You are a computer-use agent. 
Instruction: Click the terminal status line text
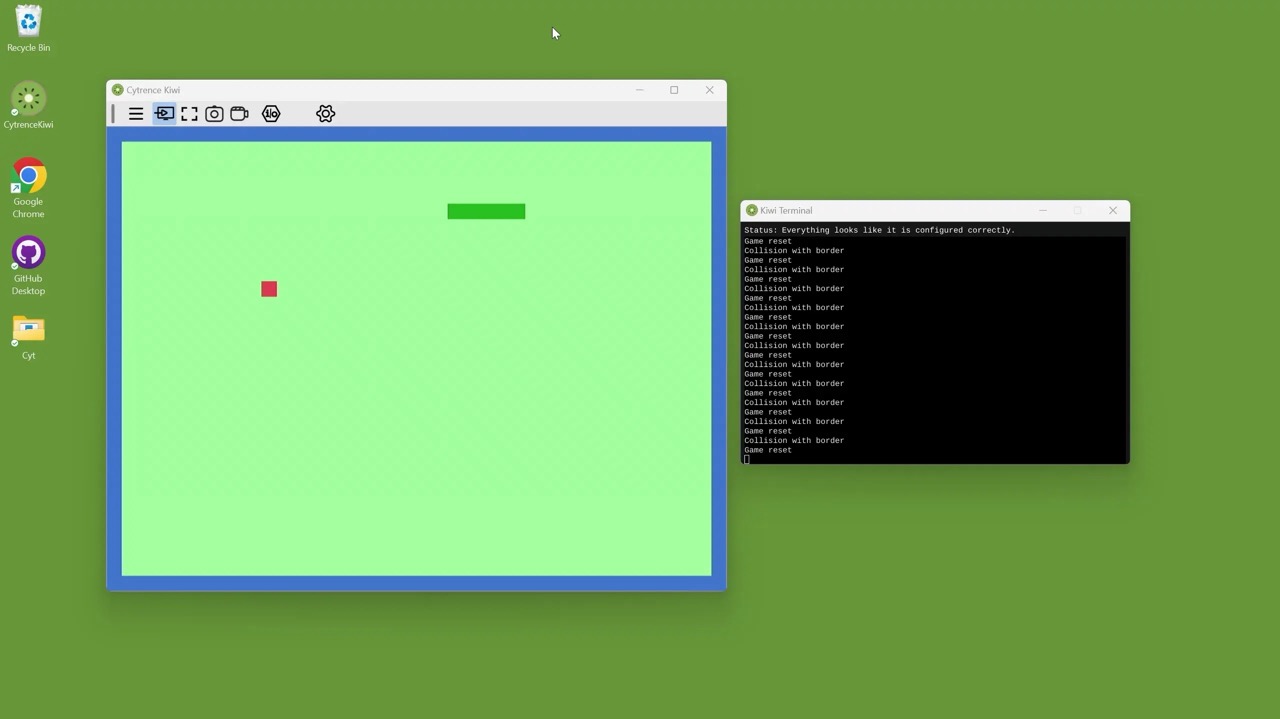tap(879, 230)
